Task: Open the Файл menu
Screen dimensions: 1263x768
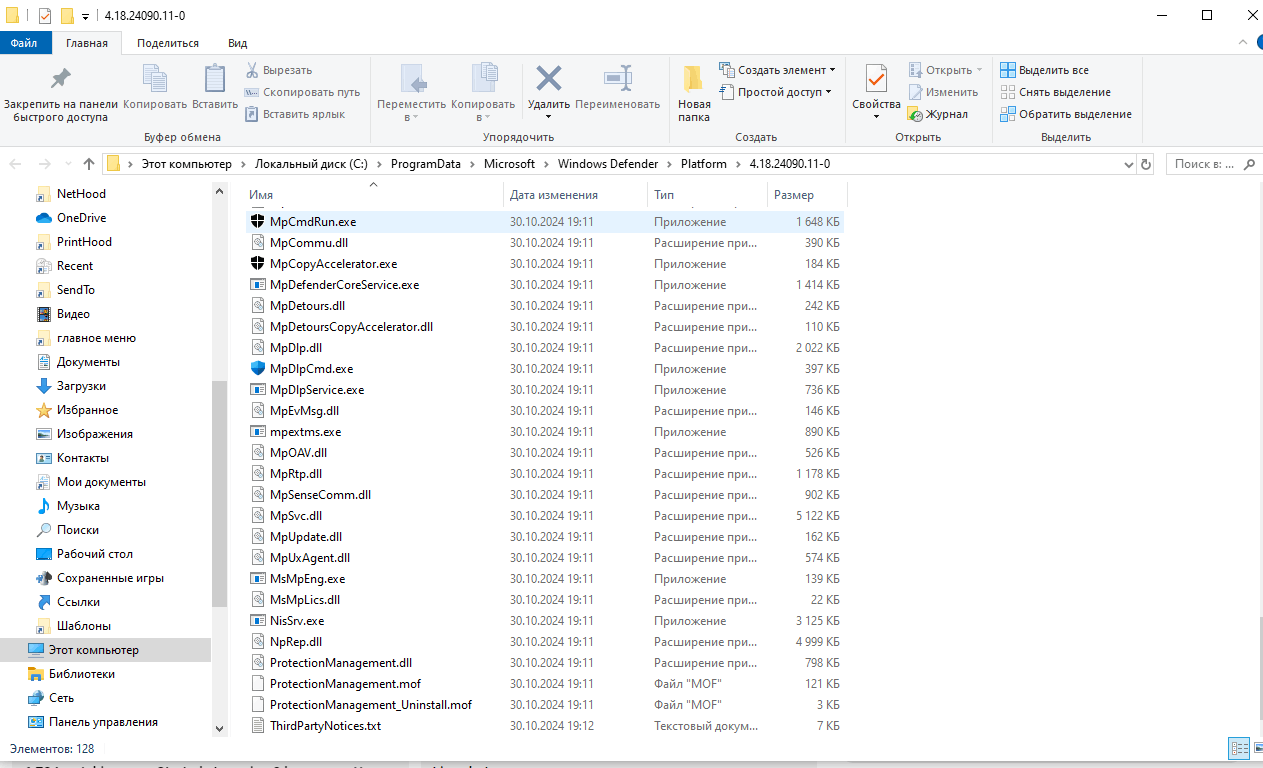Action: tap(25, 42)
